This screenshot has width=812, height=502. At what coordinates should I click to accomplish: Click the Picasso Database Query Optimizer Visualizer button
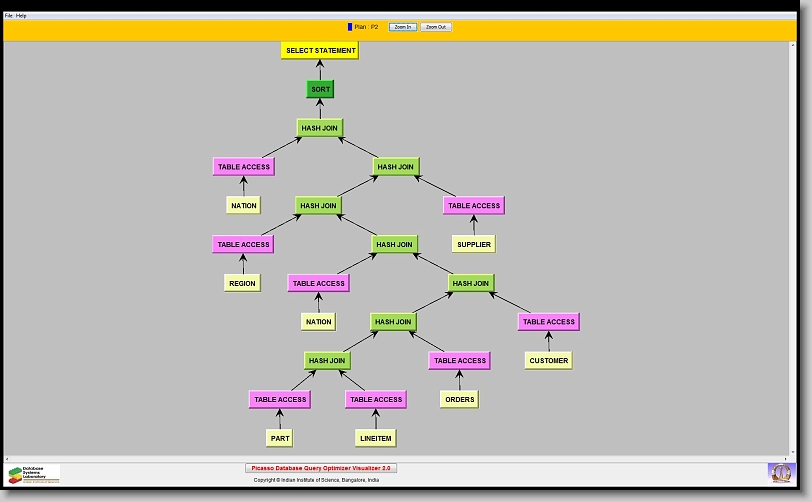(x=321, y=468)
